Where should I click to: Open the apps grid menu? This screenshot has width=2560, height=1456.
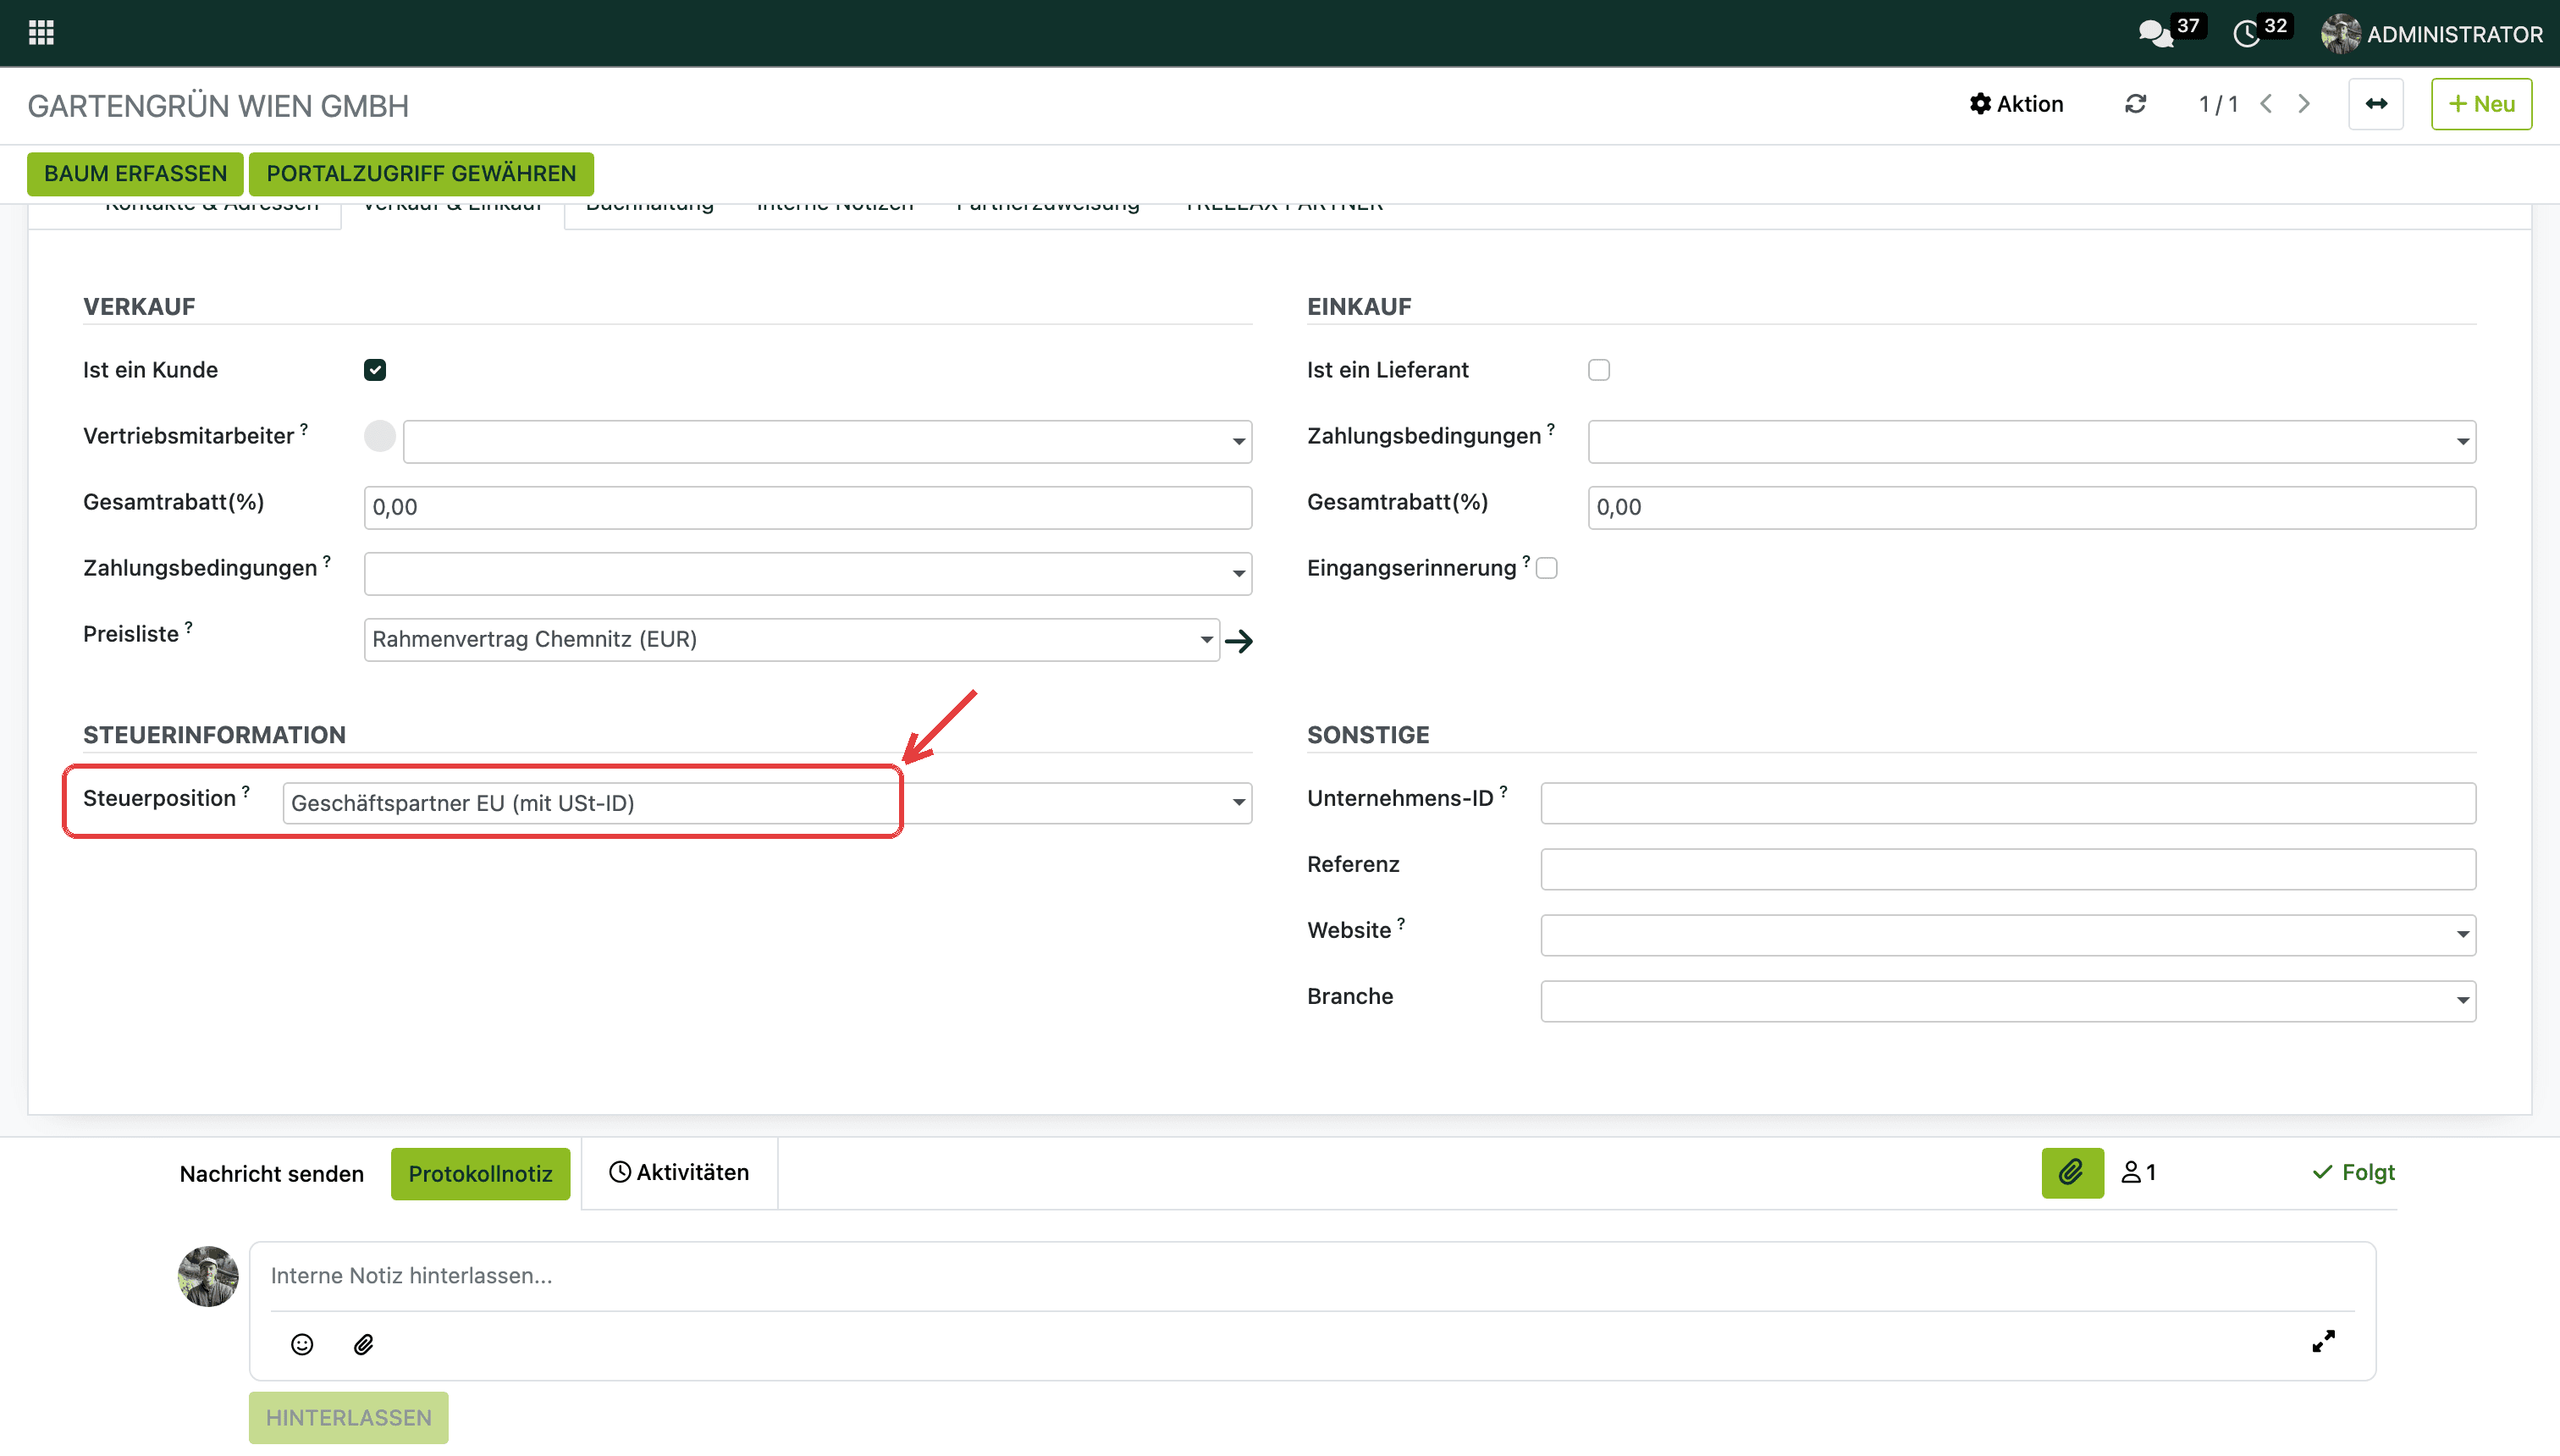(41, 33)
